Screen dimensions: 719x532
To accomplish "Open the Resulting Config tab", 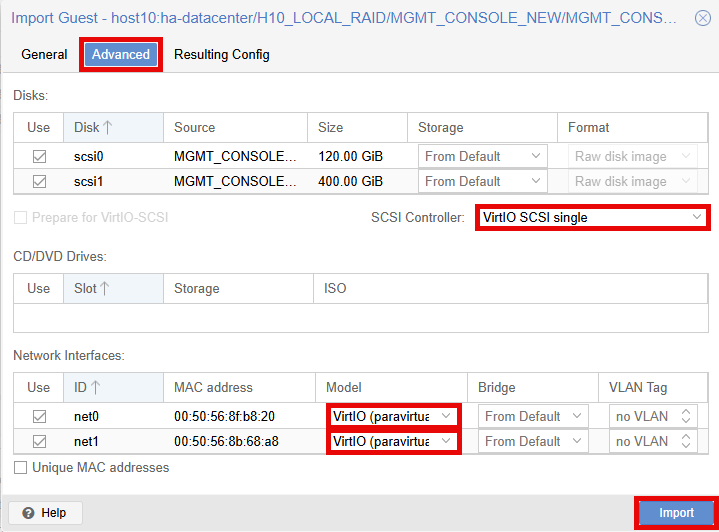I will pos(221,55).
